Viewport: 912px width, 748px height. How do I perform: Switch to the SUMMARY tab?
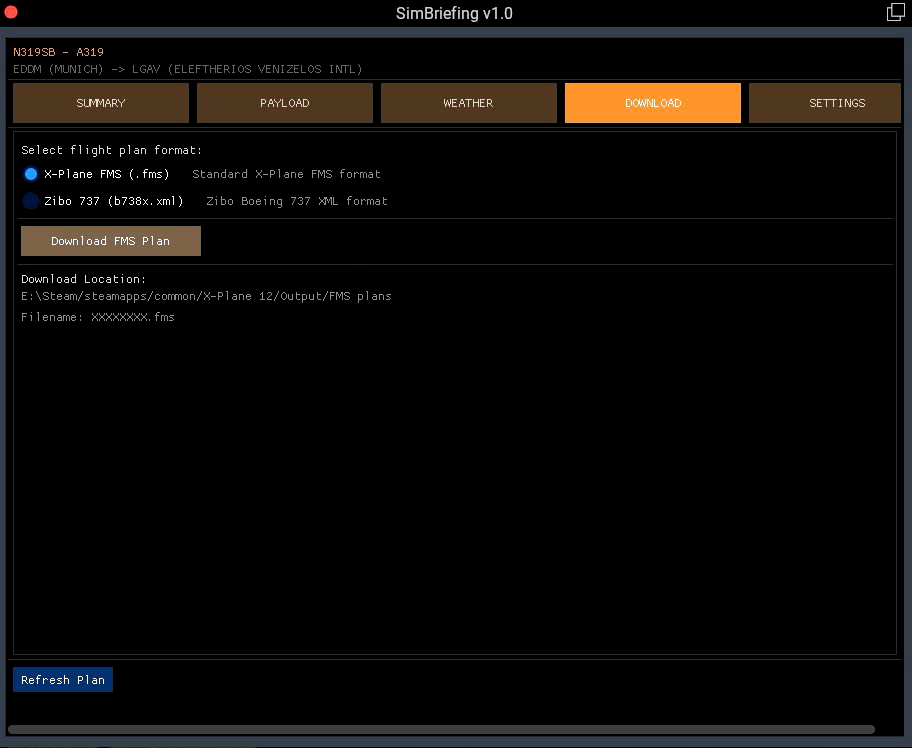coord(100,103)
